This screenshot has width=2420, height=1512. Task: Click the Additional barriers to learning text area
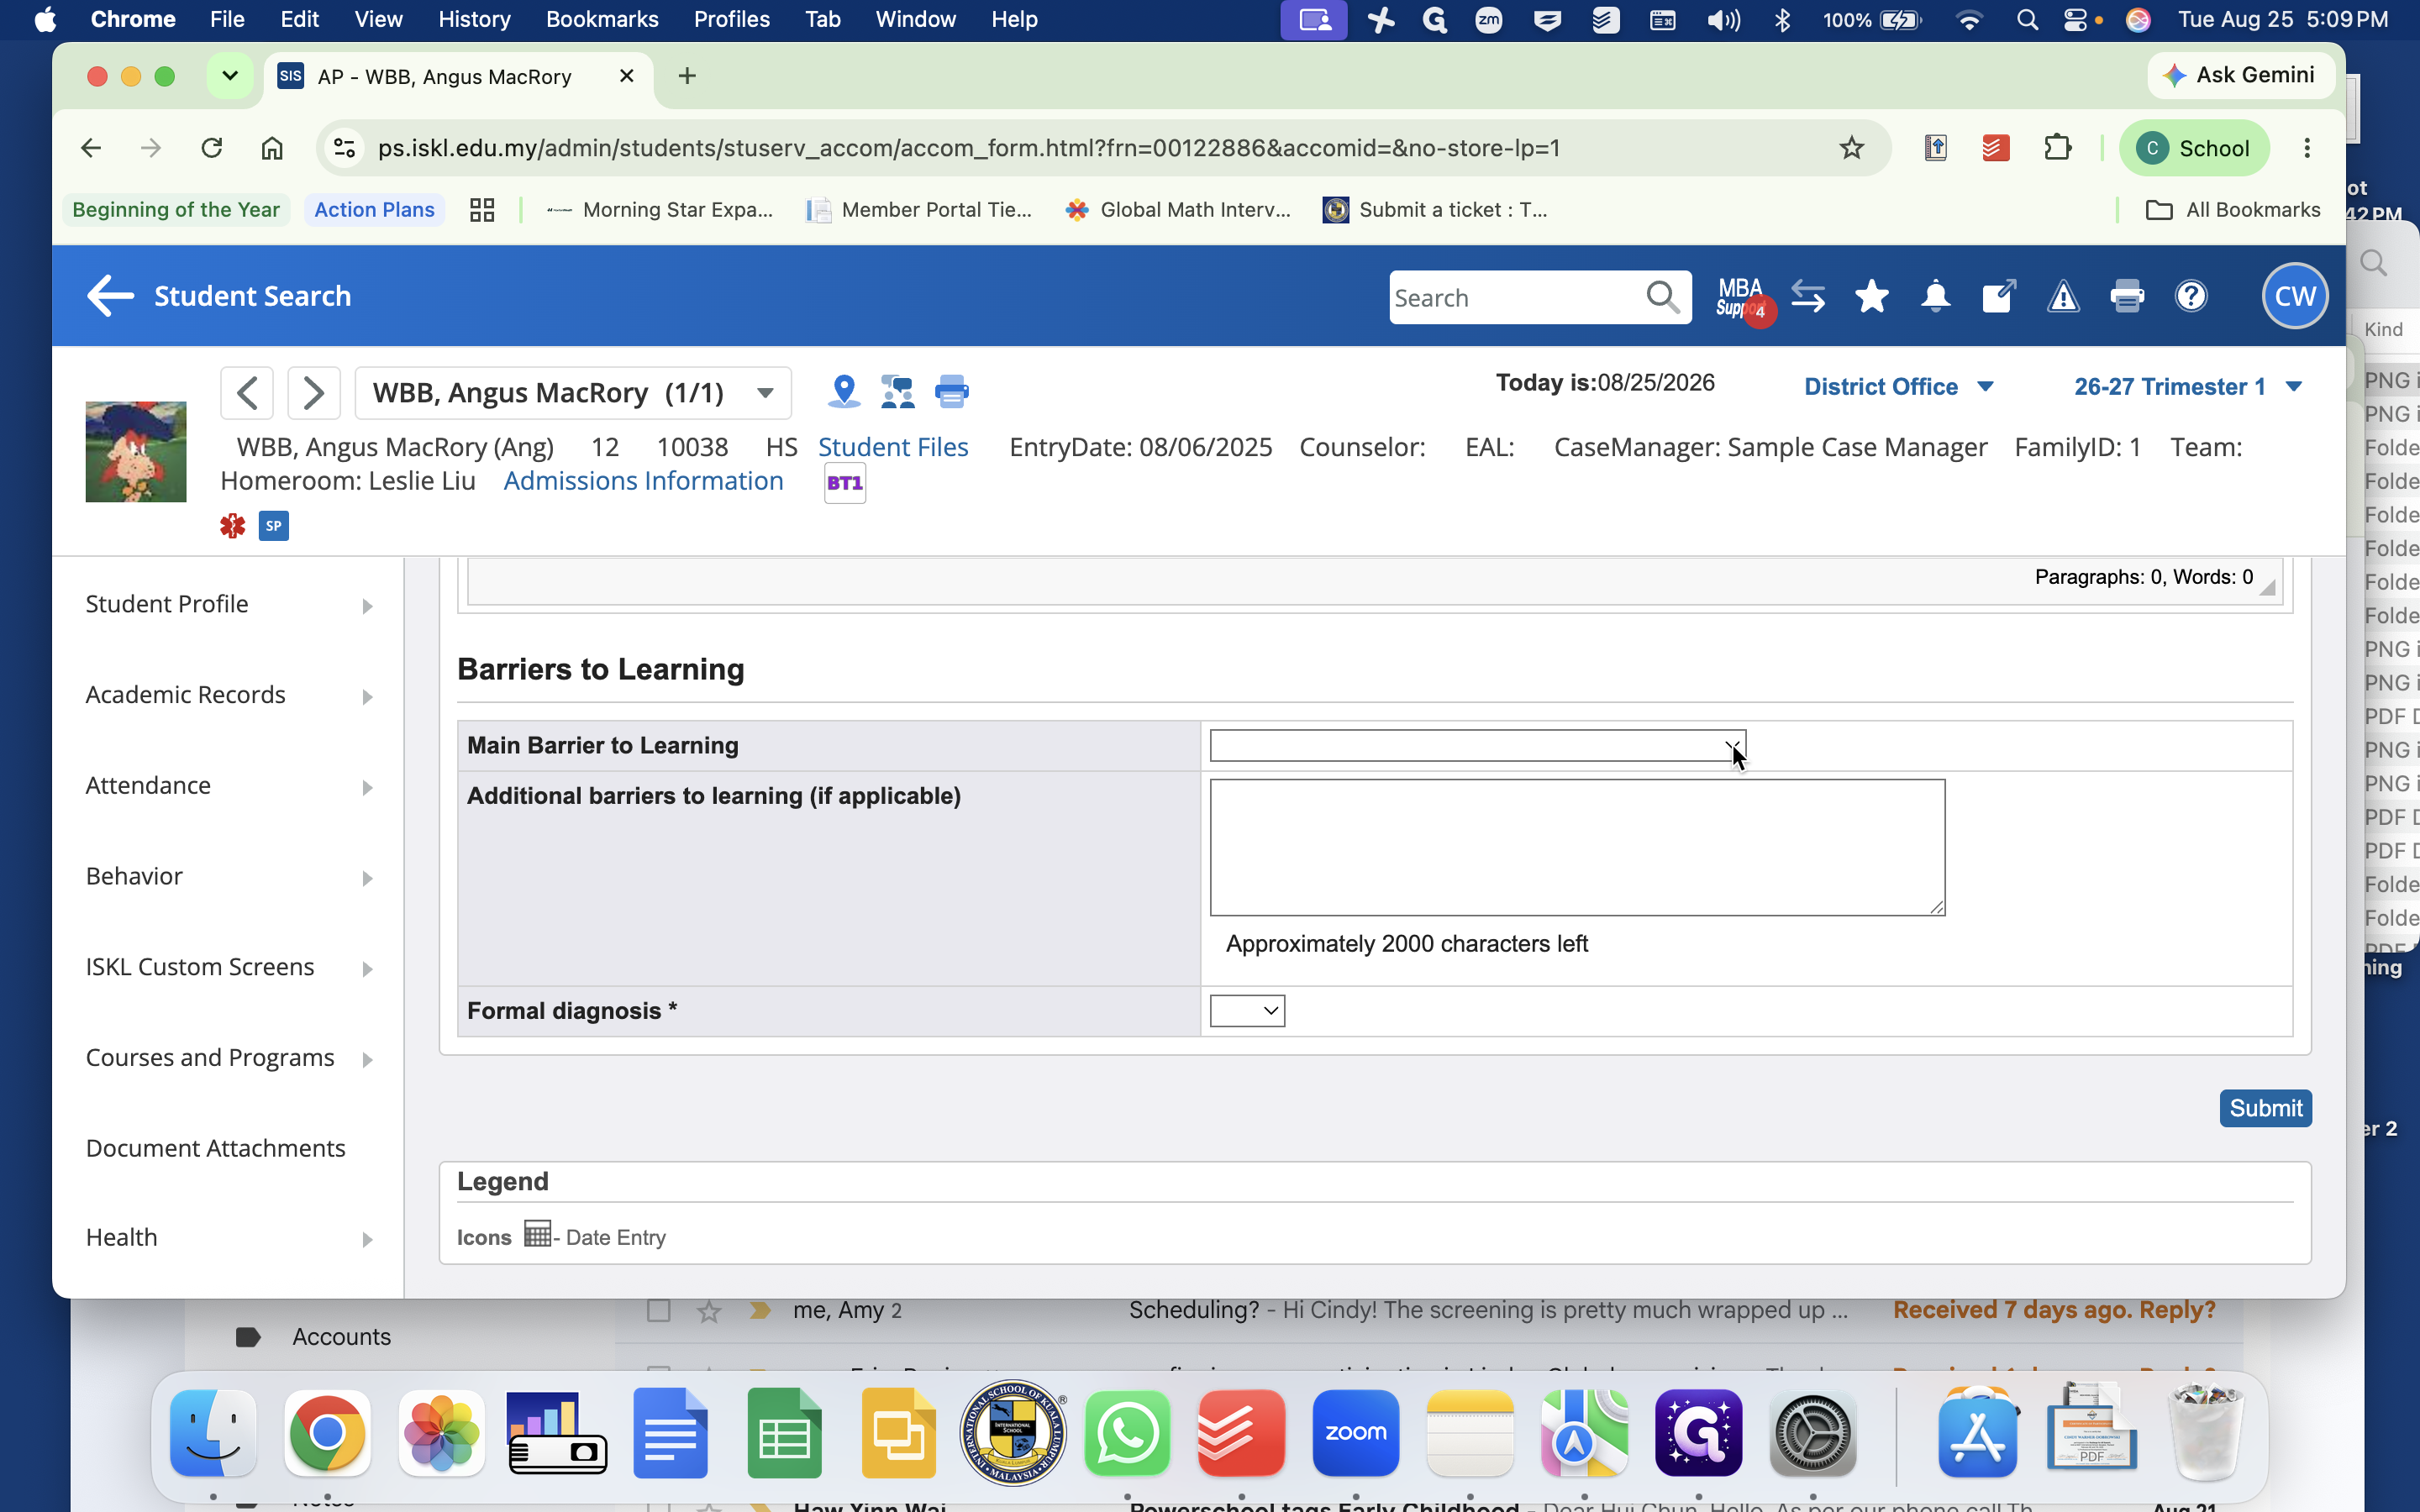(x=1577, y=848)
